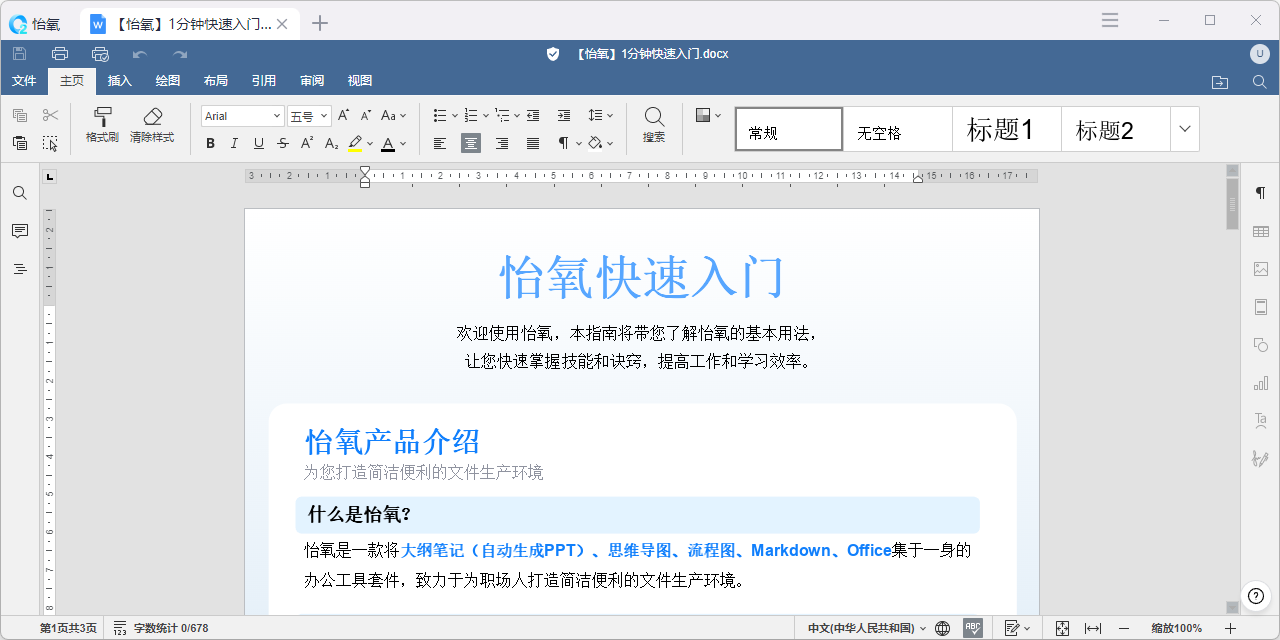Open the table settings in the right sidebar
1280x640 pixels.
(1260, 231)
